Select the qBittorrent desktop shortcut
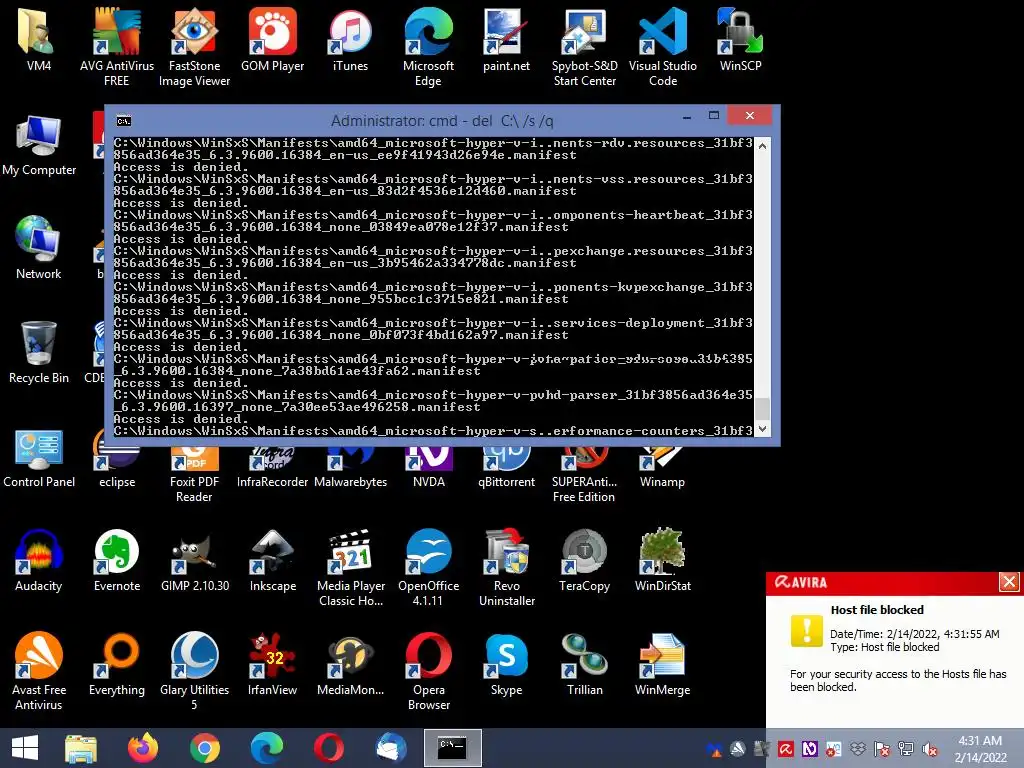 506,469
